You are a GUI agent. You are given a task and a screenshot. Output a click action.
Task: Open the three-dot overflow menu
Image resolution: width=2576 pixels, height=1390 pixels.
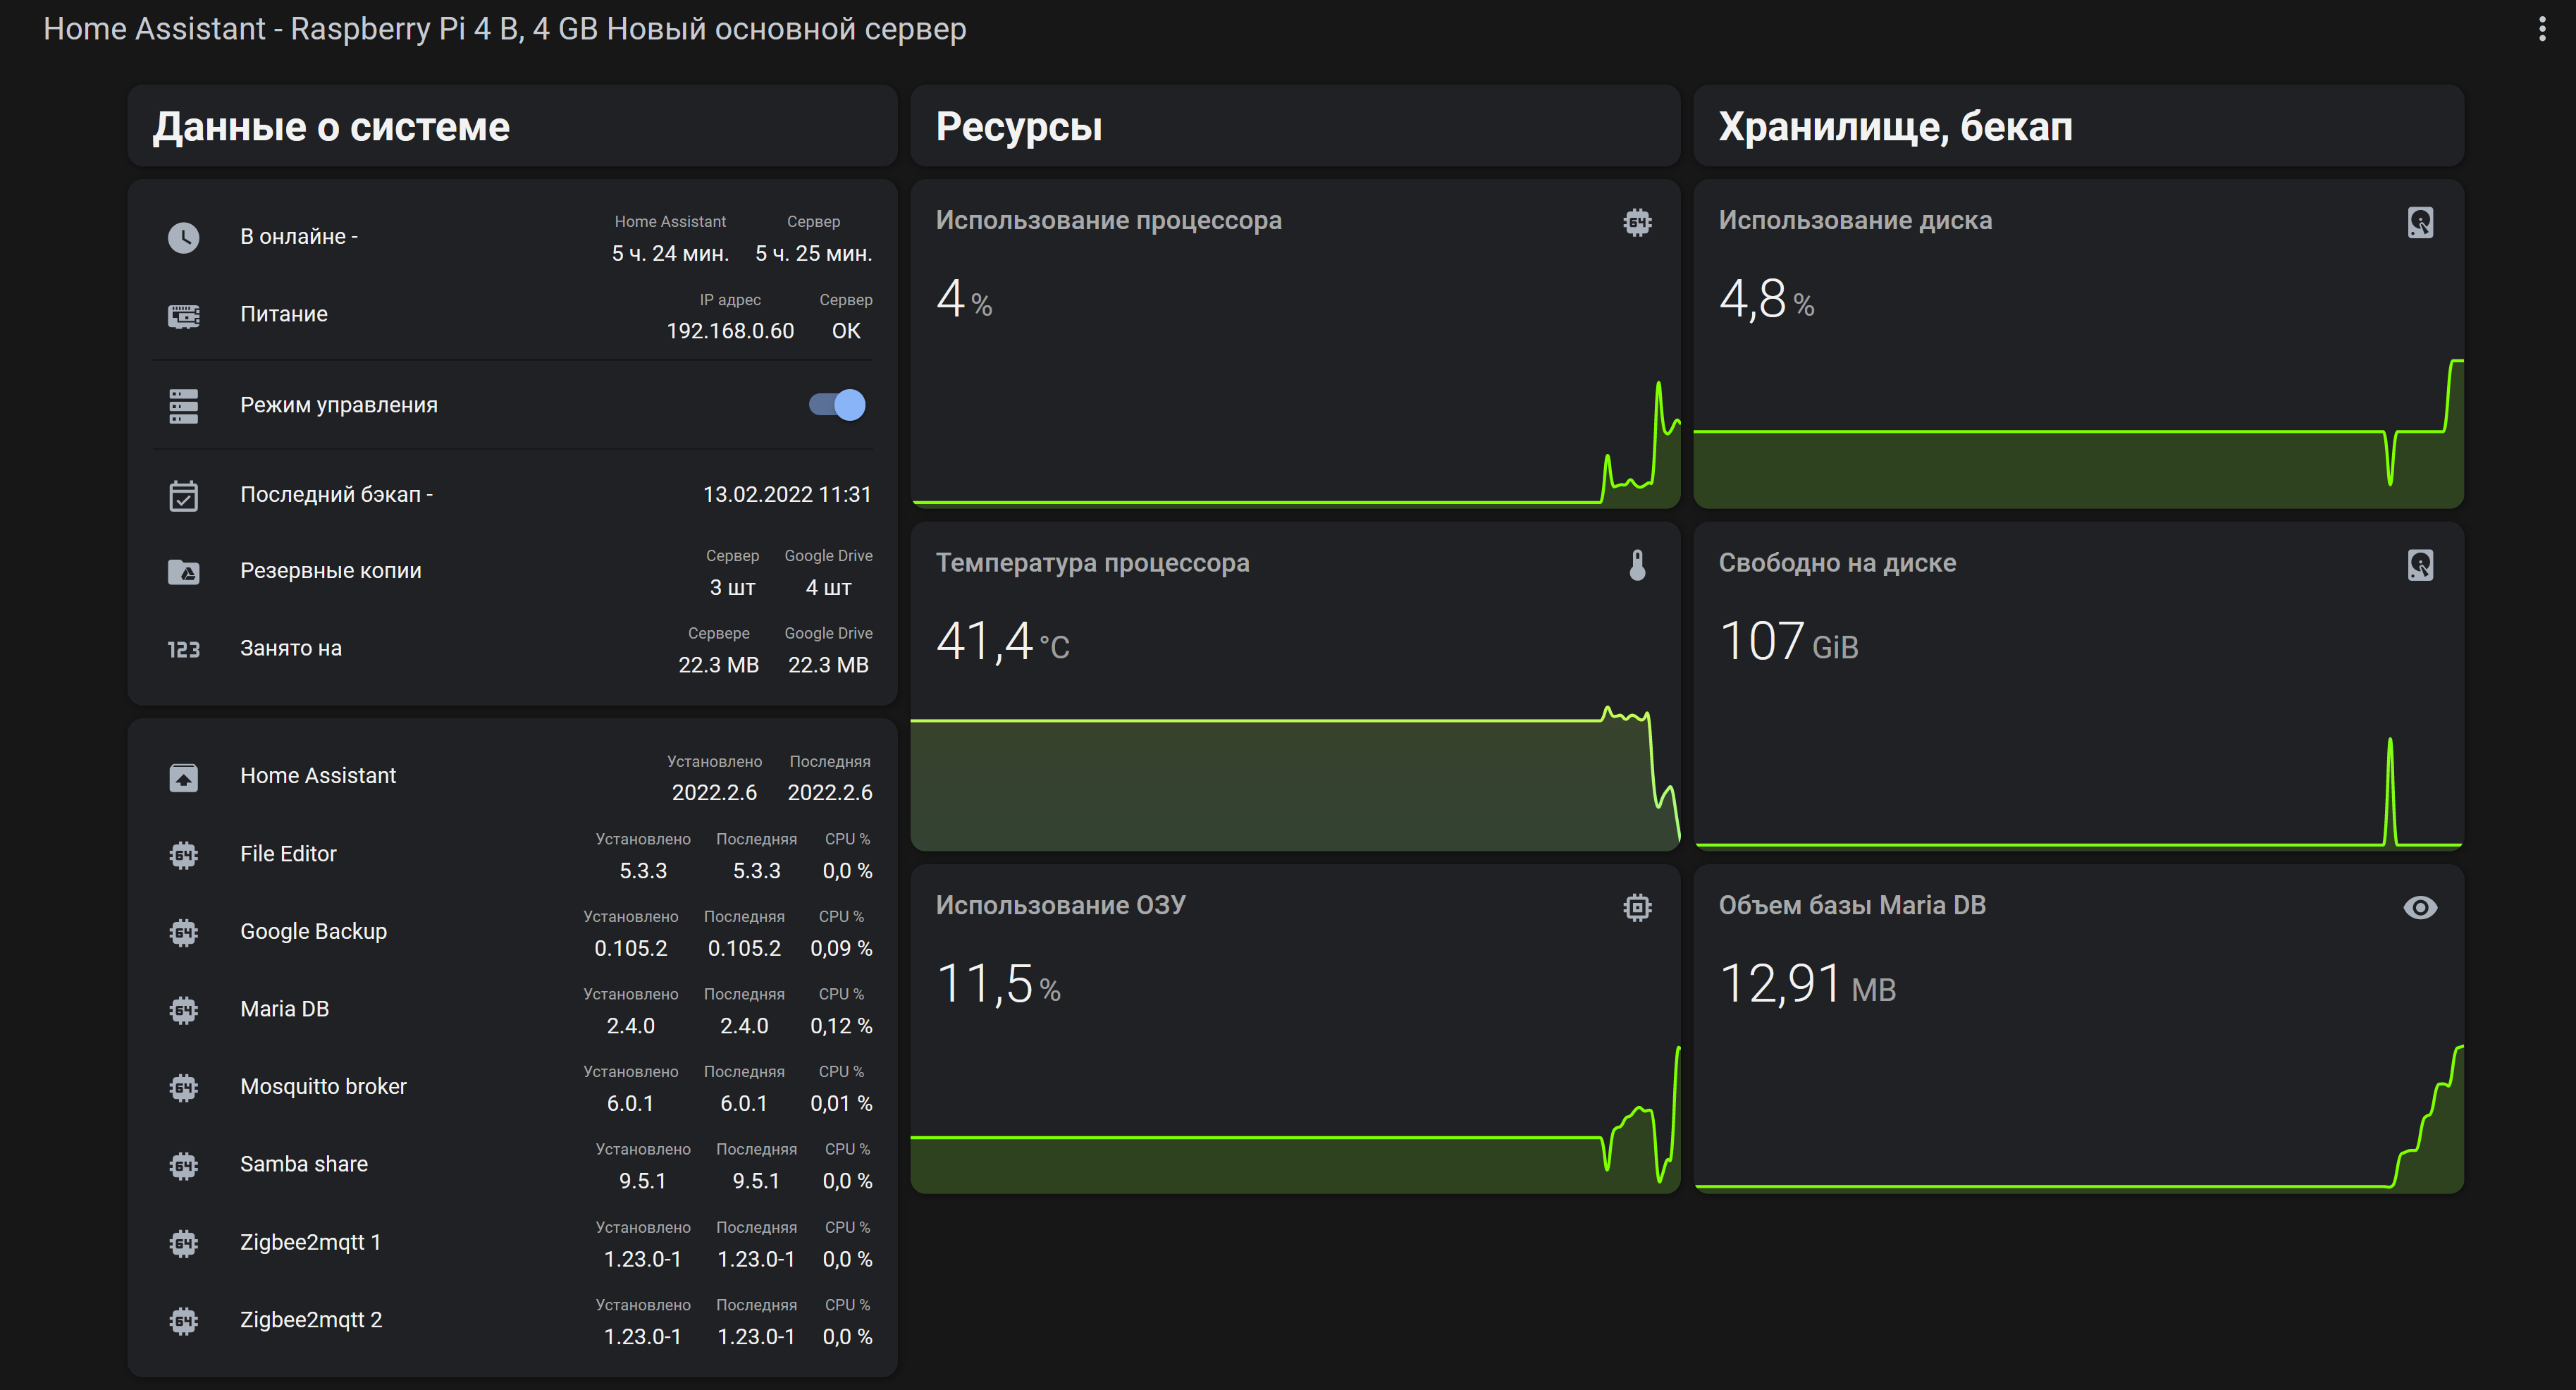2541,29
